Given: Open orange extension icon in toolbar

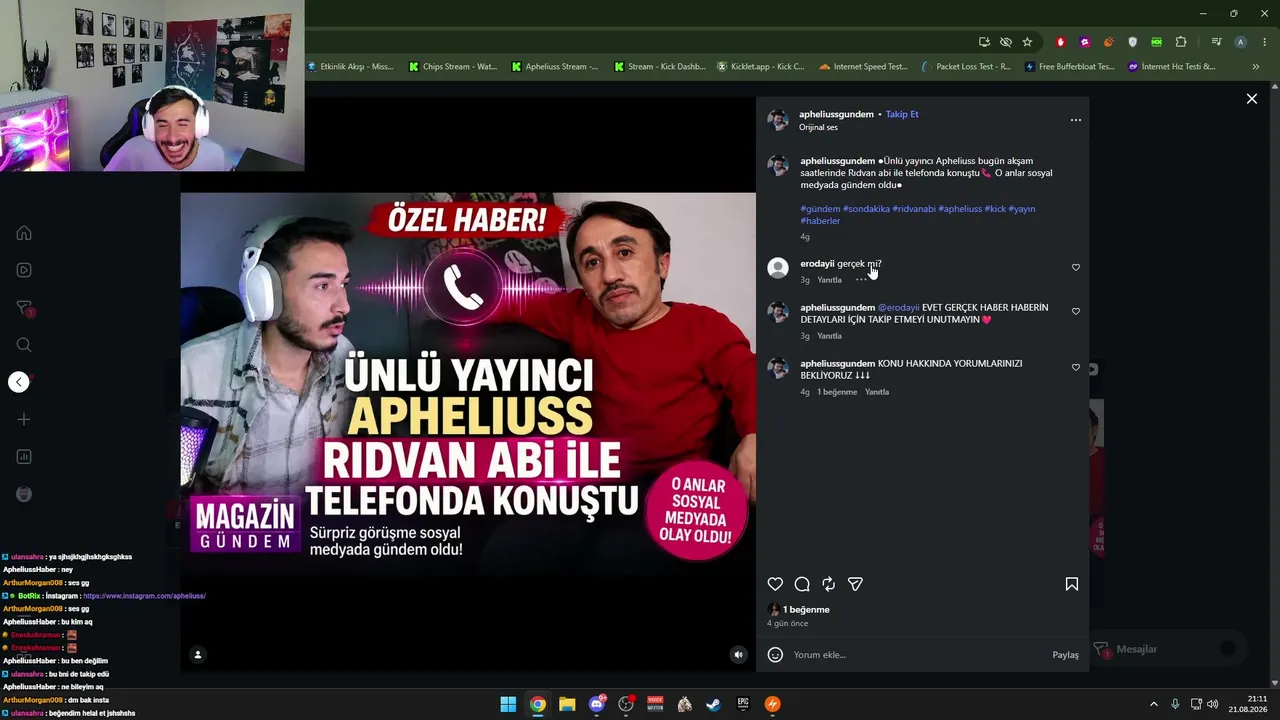Looking at the screenshot, I should [x=1109, y=42].
